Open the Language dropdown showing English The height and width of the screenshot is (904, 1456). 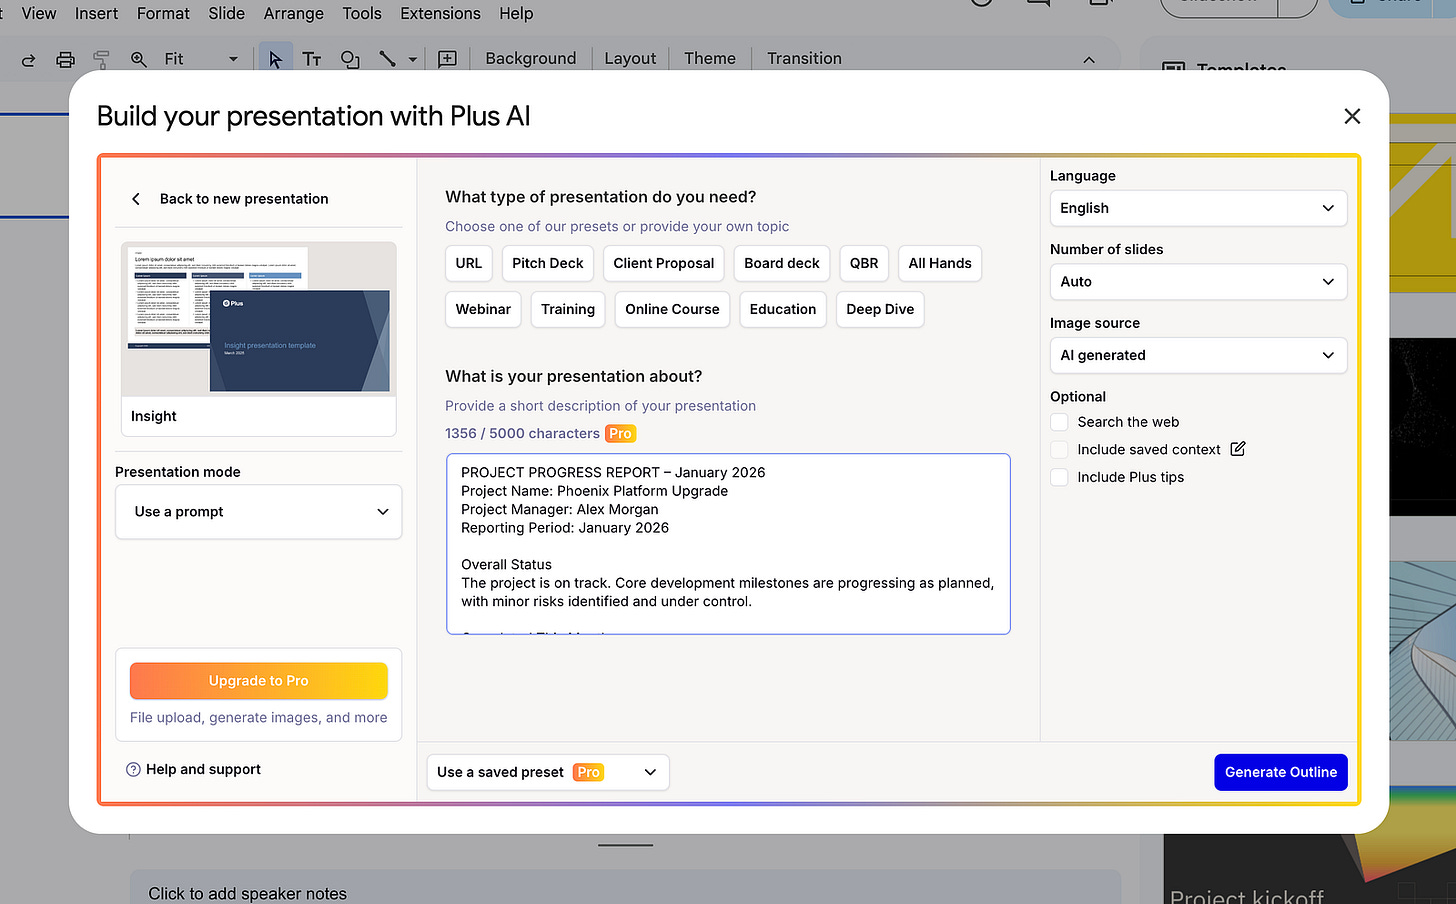coord(1198,208)
